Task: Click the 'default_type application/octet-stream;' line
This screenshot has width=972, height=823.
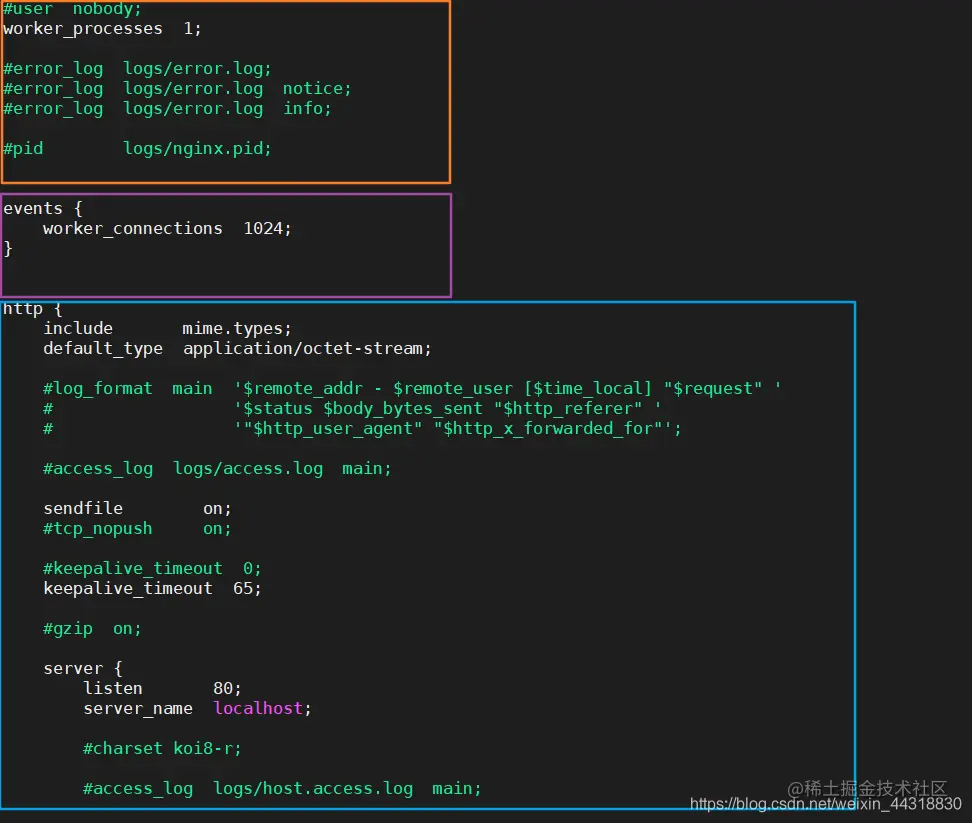Action: (237, 349)
